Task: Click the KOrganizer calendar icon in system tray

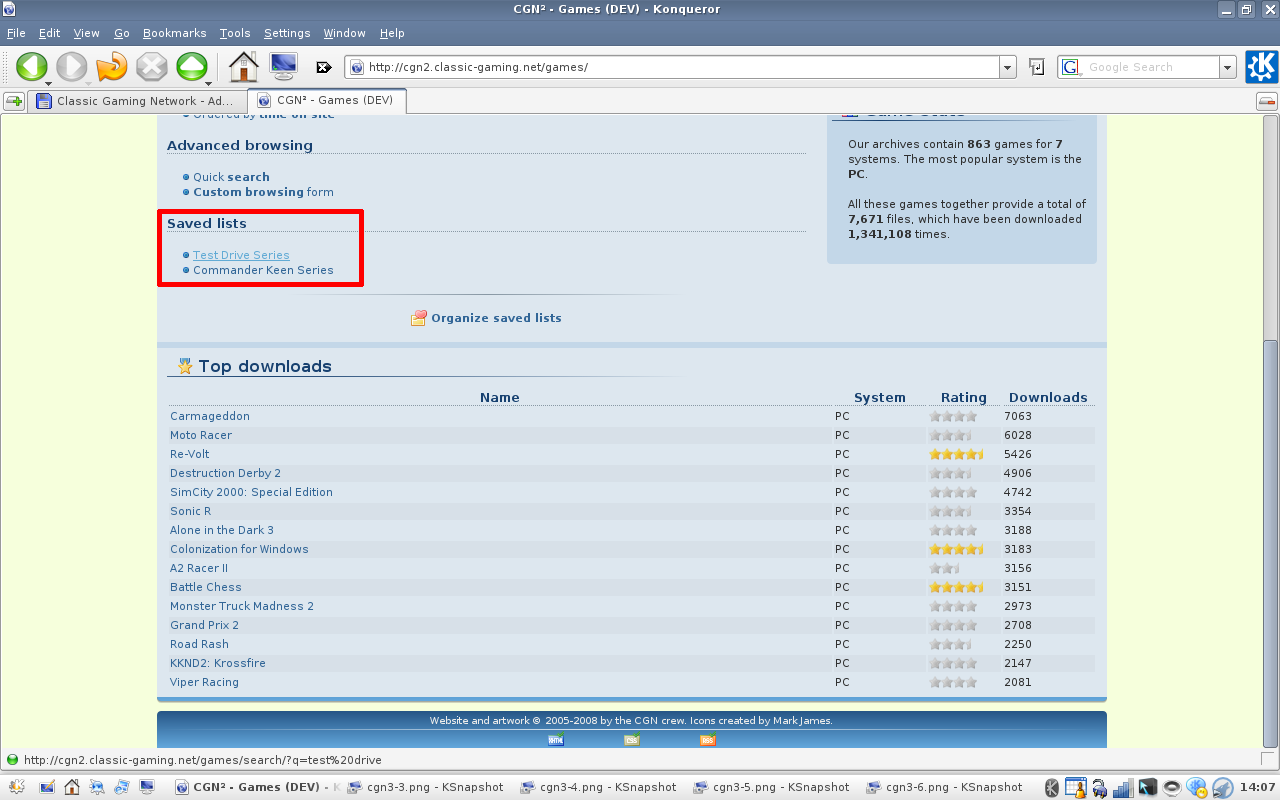Action: click(1075, 787)
